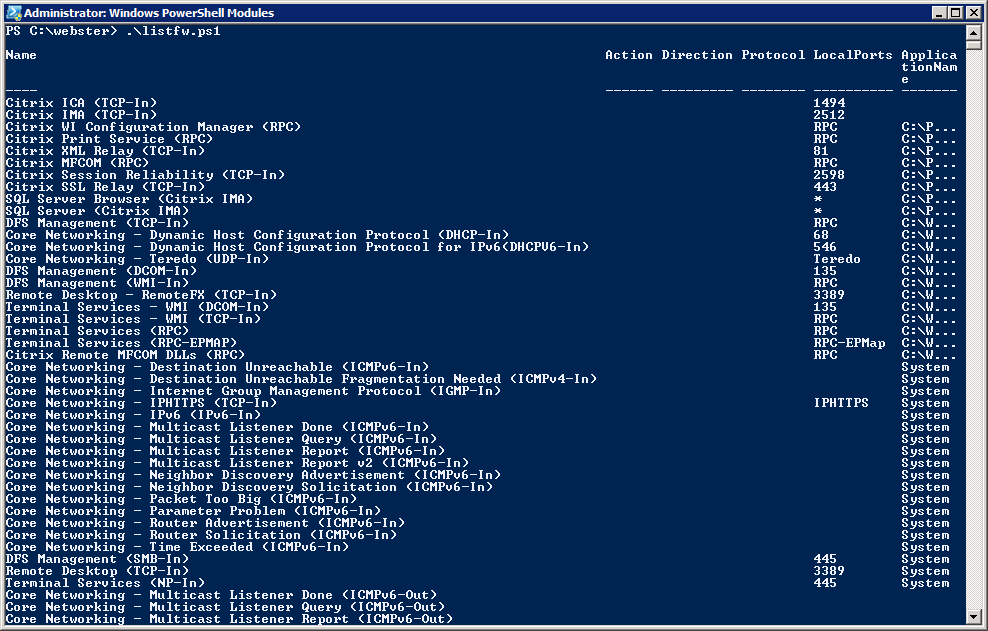
Task: Click the Terminal Services (NP-In) line
Action: (105, 583)
